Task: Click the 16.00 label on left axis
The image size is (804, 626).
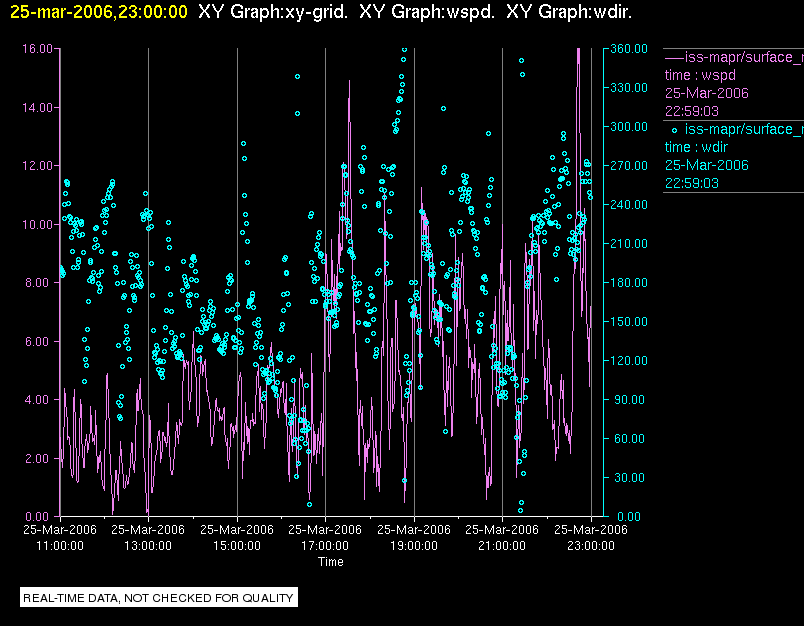Action: coord(39,48)
